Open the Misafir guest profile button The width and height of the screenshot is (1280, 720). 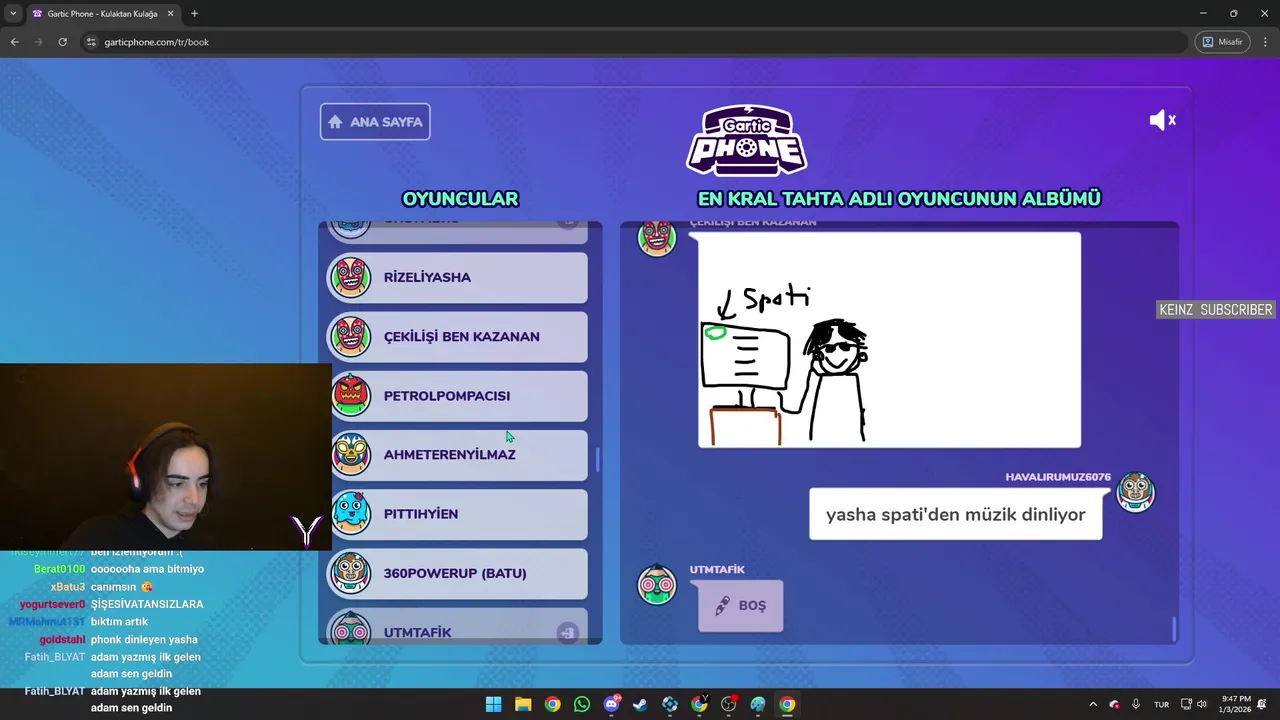tap(1222, 42)
